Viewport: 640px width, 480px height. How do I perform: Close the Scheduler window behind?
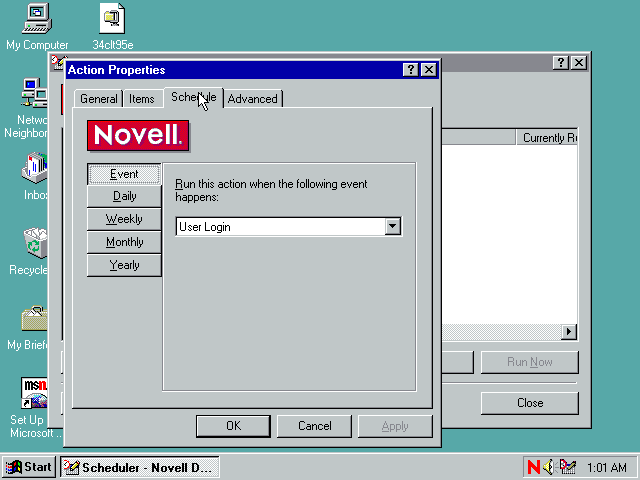579,63
